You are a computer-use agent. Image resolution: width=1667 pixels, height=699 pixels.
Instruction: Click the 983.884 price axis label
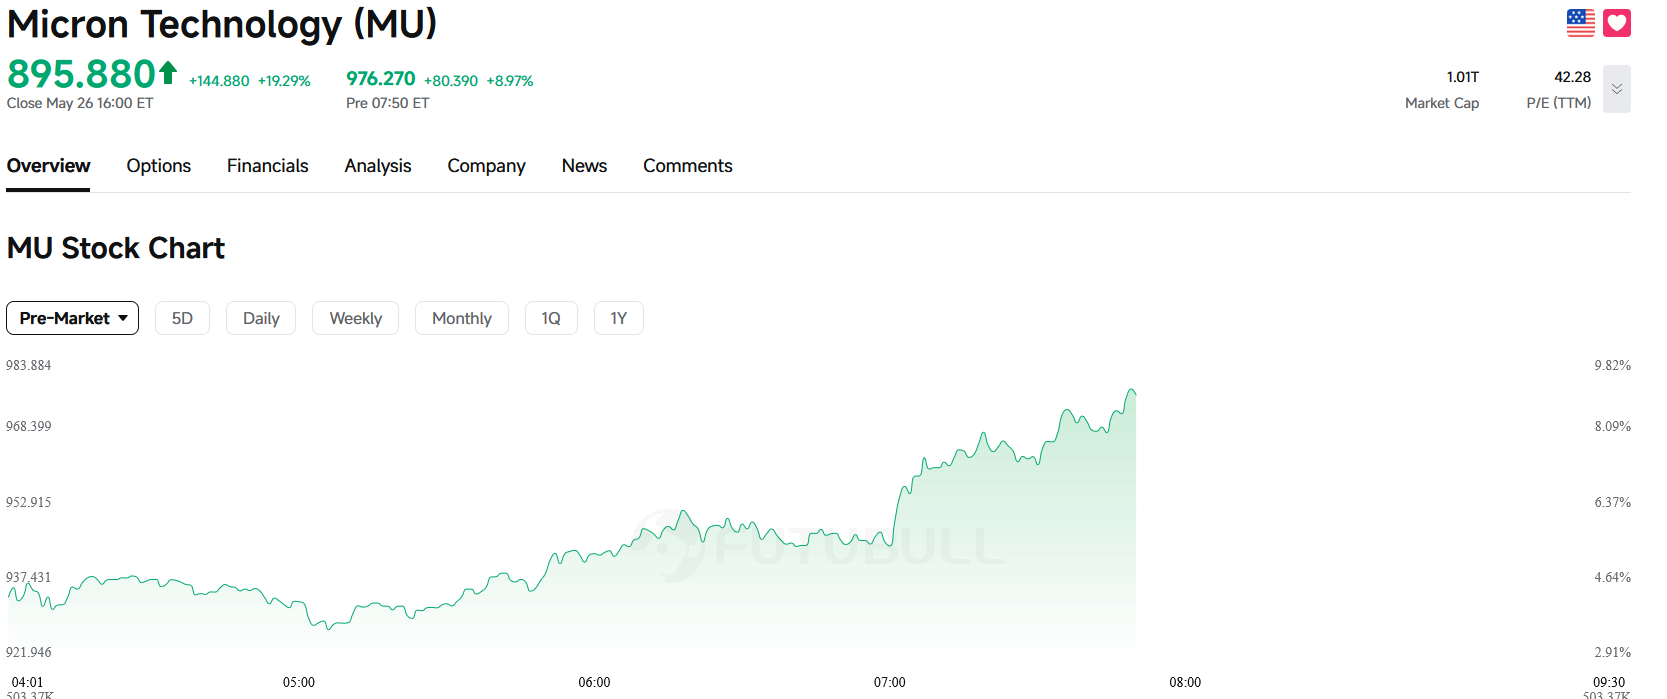29,366
